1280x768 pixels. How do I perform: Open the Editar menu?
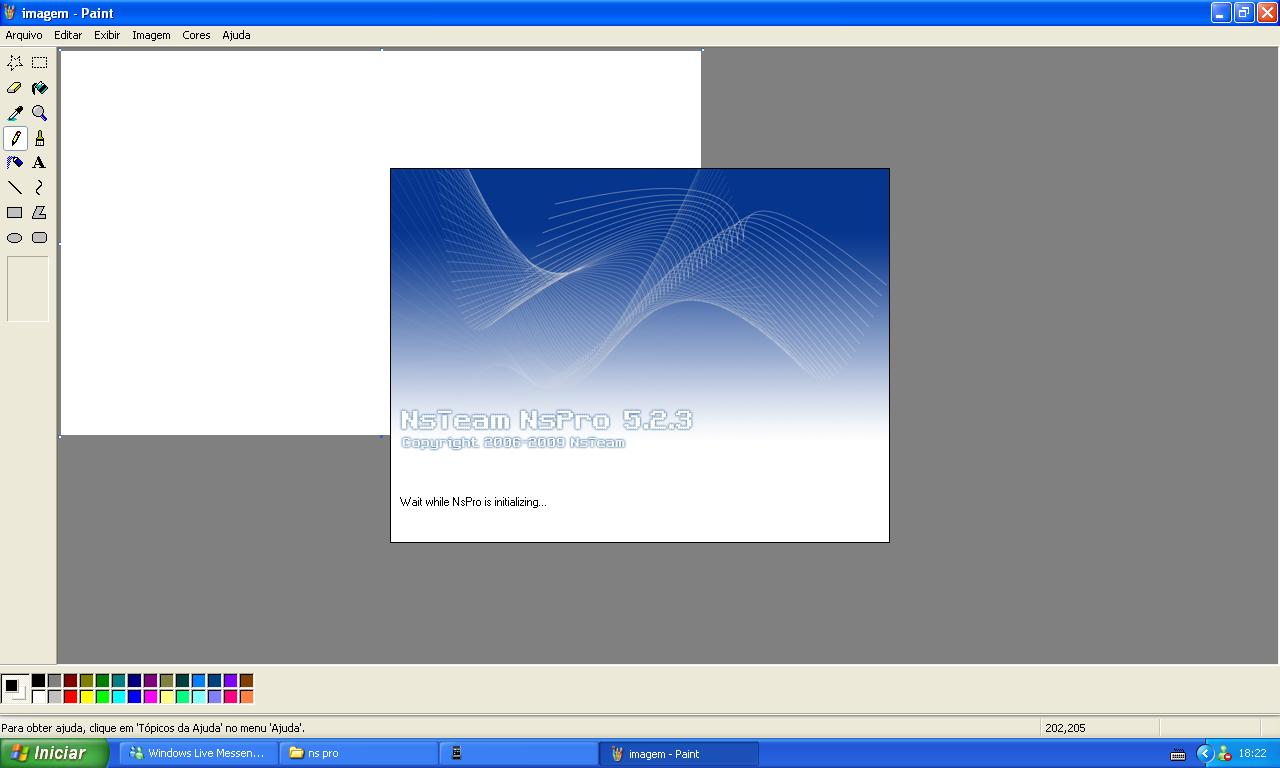pyautogui.click(x=68, y=35)
